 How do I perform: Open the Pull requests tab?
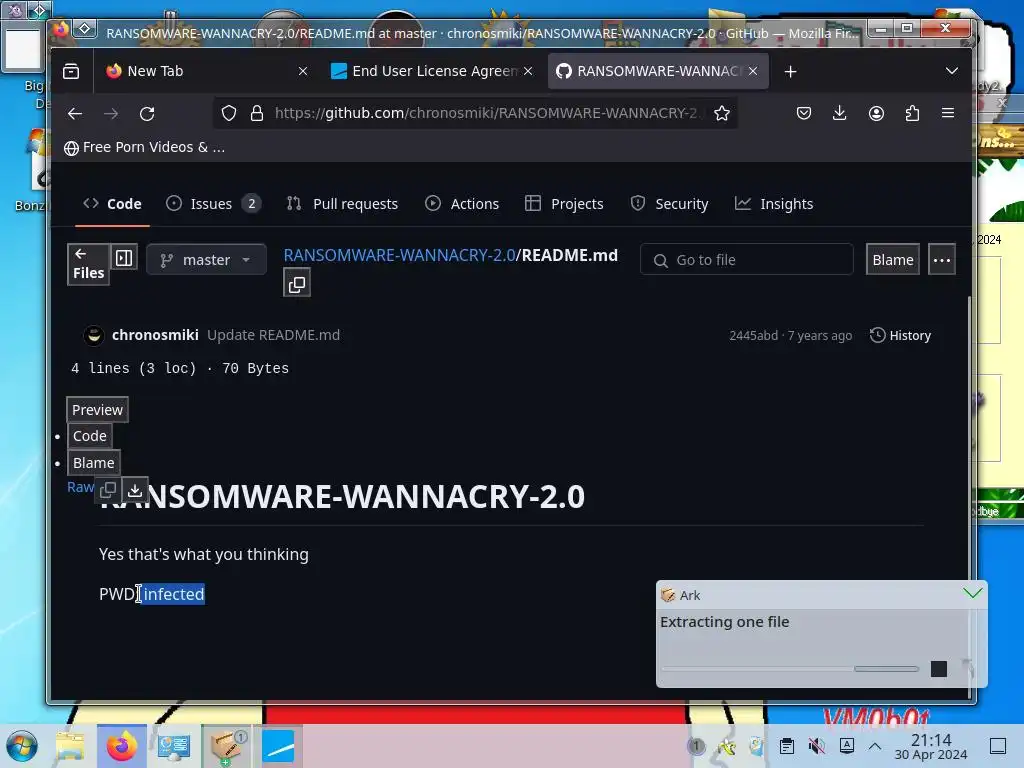pos(342,204)
